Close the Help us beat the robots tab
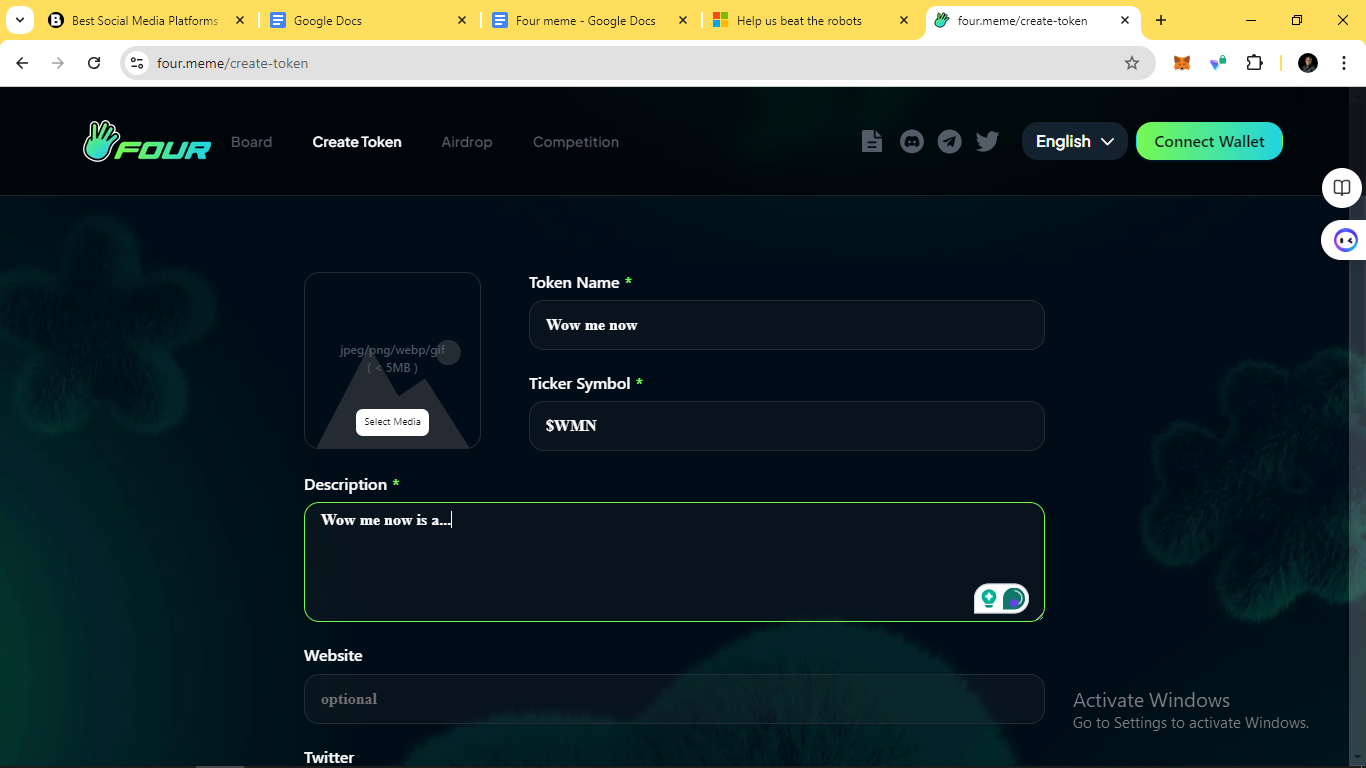 pyautogui.click(x=904, y=20)
